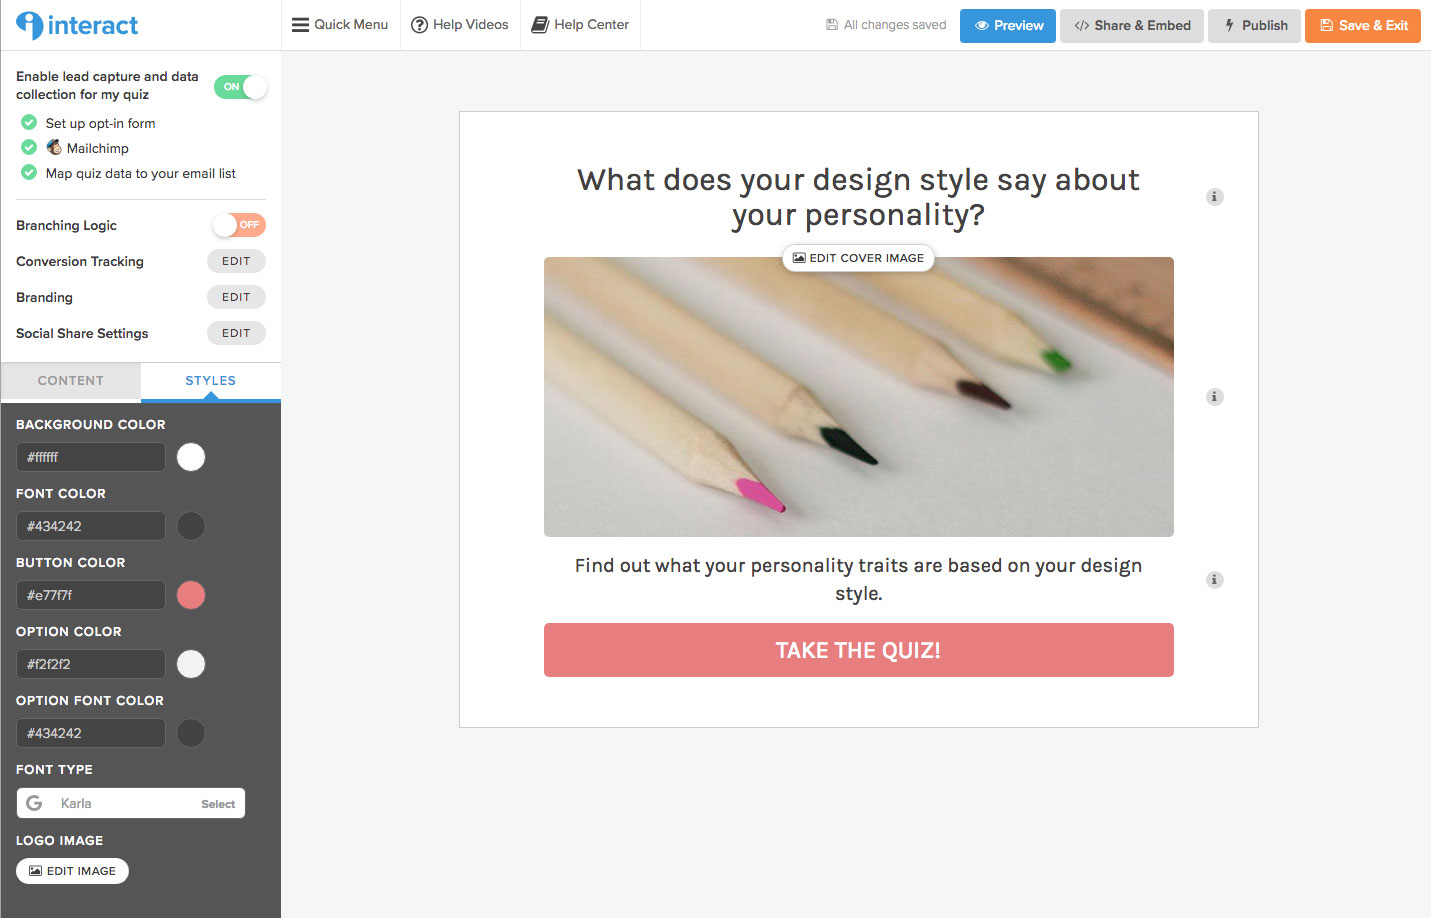This screenshot has height=918, width=1431.
Task: Click the Background Color hex input field
Action: coord(90,457)
